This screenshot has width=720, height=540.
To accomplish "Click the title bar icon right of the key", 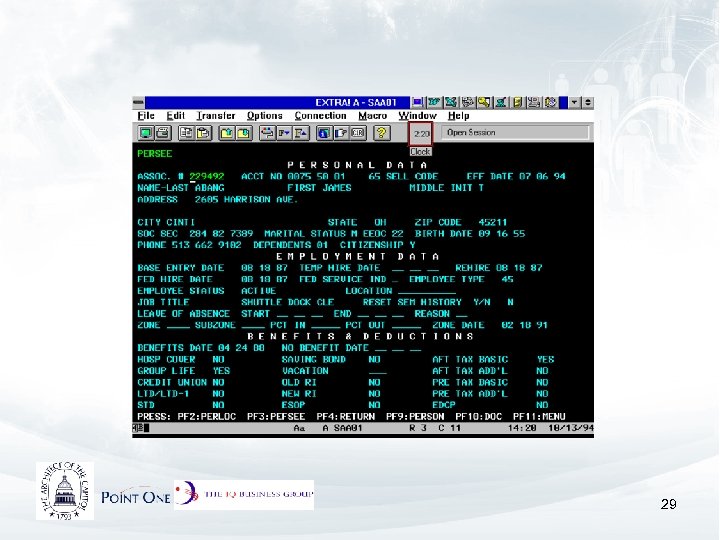I will click(501, 102).
